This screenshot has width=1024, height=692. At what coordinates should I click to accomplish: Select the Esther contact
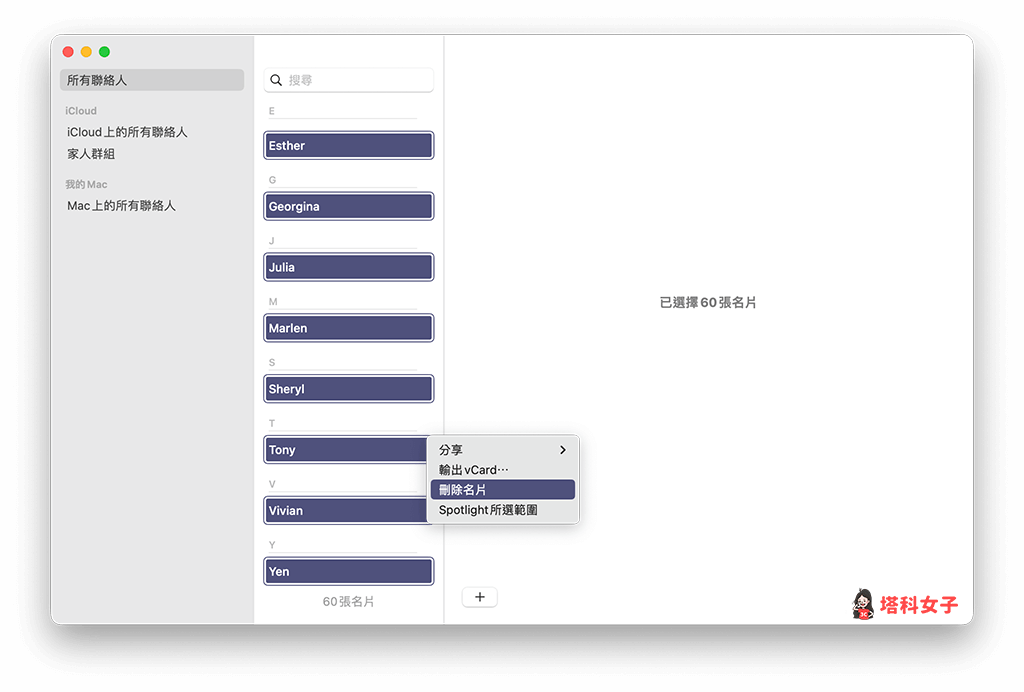pos(349,146)
